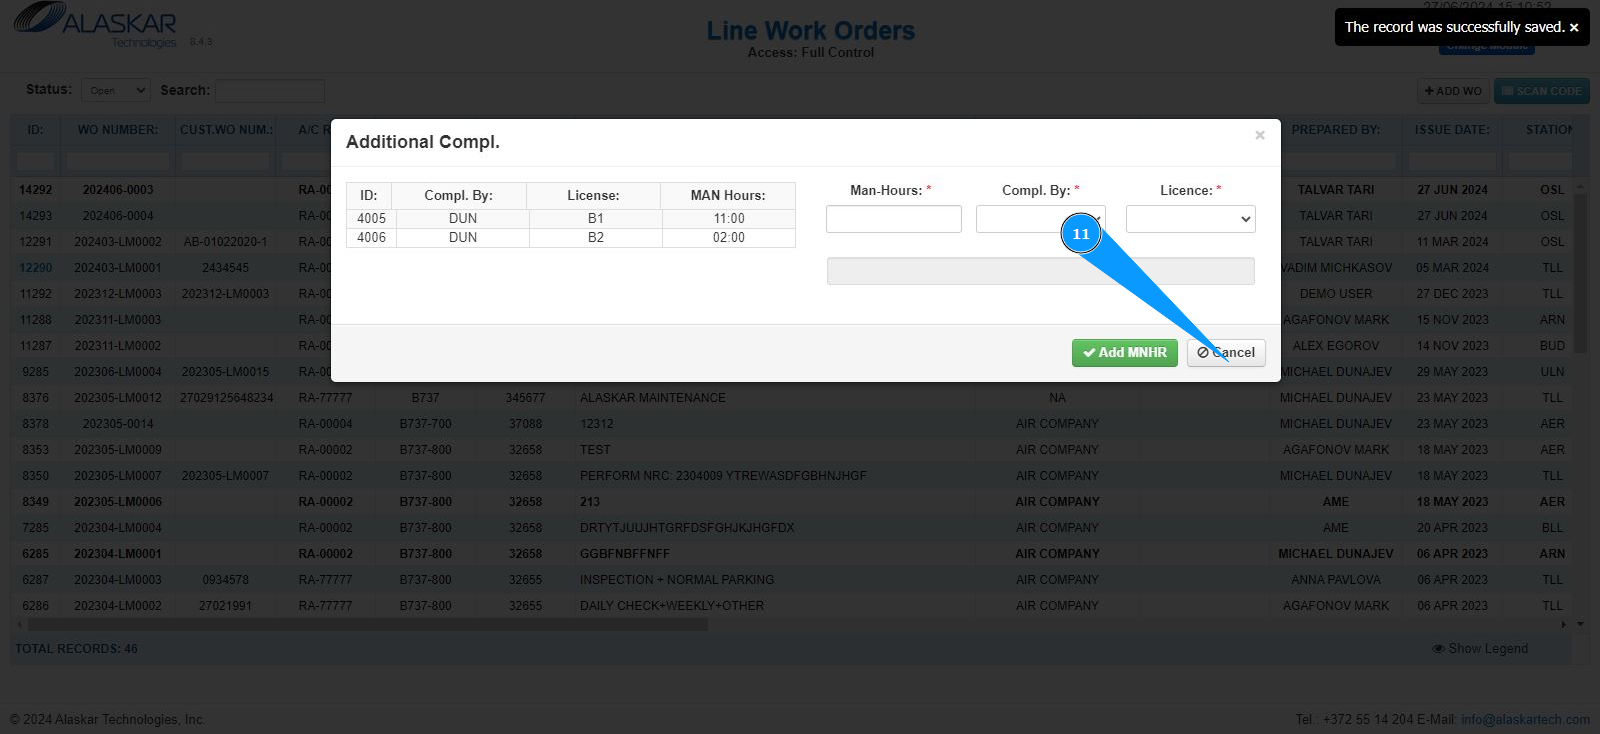Click the empty grey bar below Man-Hours
The width and height of the screenshot is (1600, 734).
tap(1041, 271)
